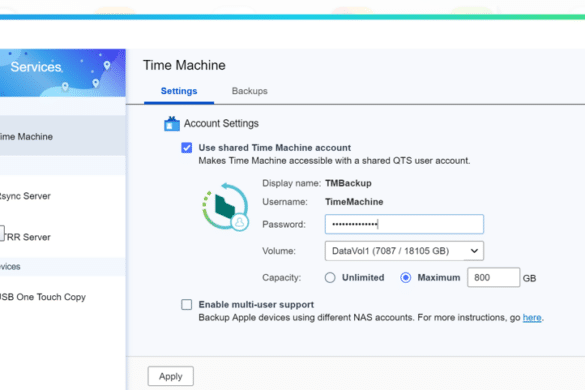Select the Maximum capacity radio button

click(406, 278)
